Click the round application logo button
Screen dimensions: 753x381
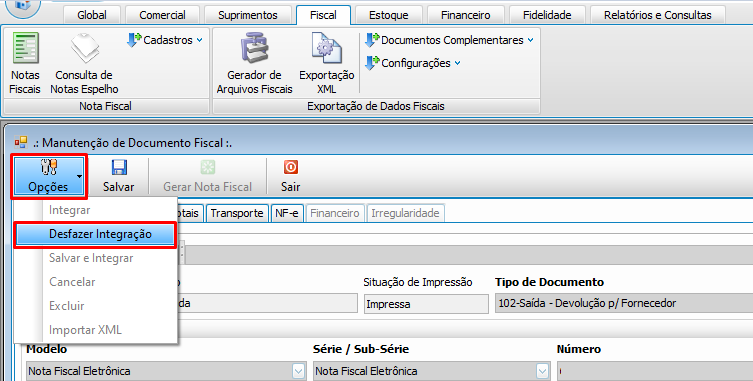(23, 7)
